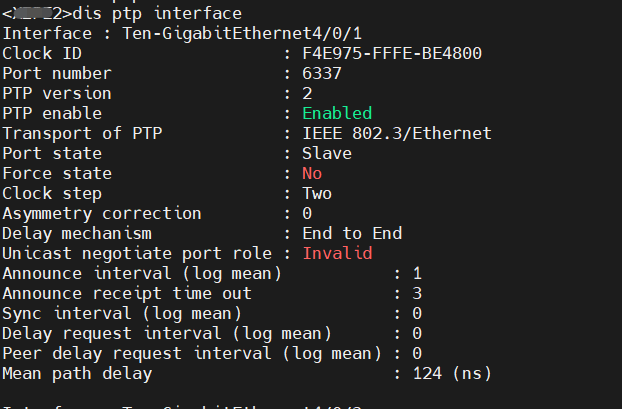The image size is (622, 409).
Task: Click the clock step value 'Two'
Action: (x=317, y=193)
